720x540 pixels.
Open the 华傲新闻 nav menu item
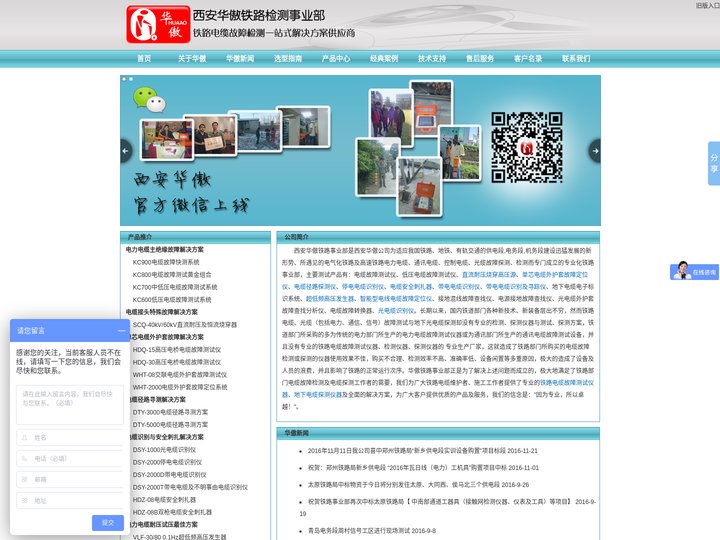[x=240, y=58]
